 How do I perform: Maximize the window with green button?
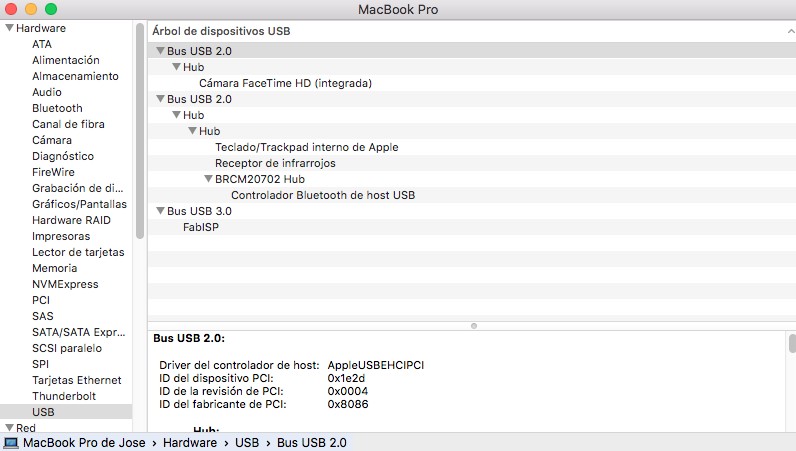(x=51, y=9)
